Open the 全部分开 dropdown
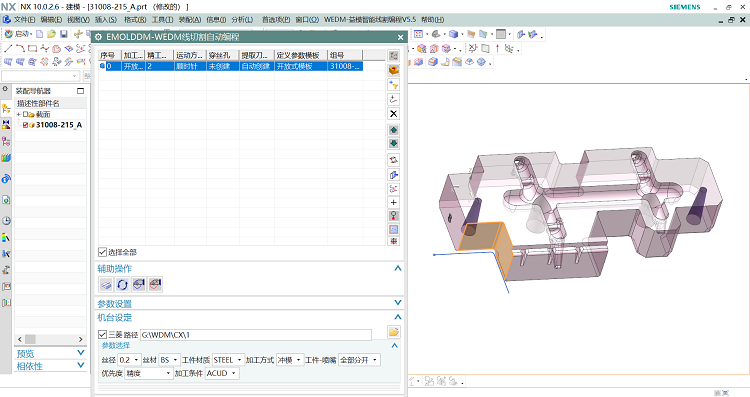Image resolution: width=750 pixels, height=397 pixels. click(359, 360)
